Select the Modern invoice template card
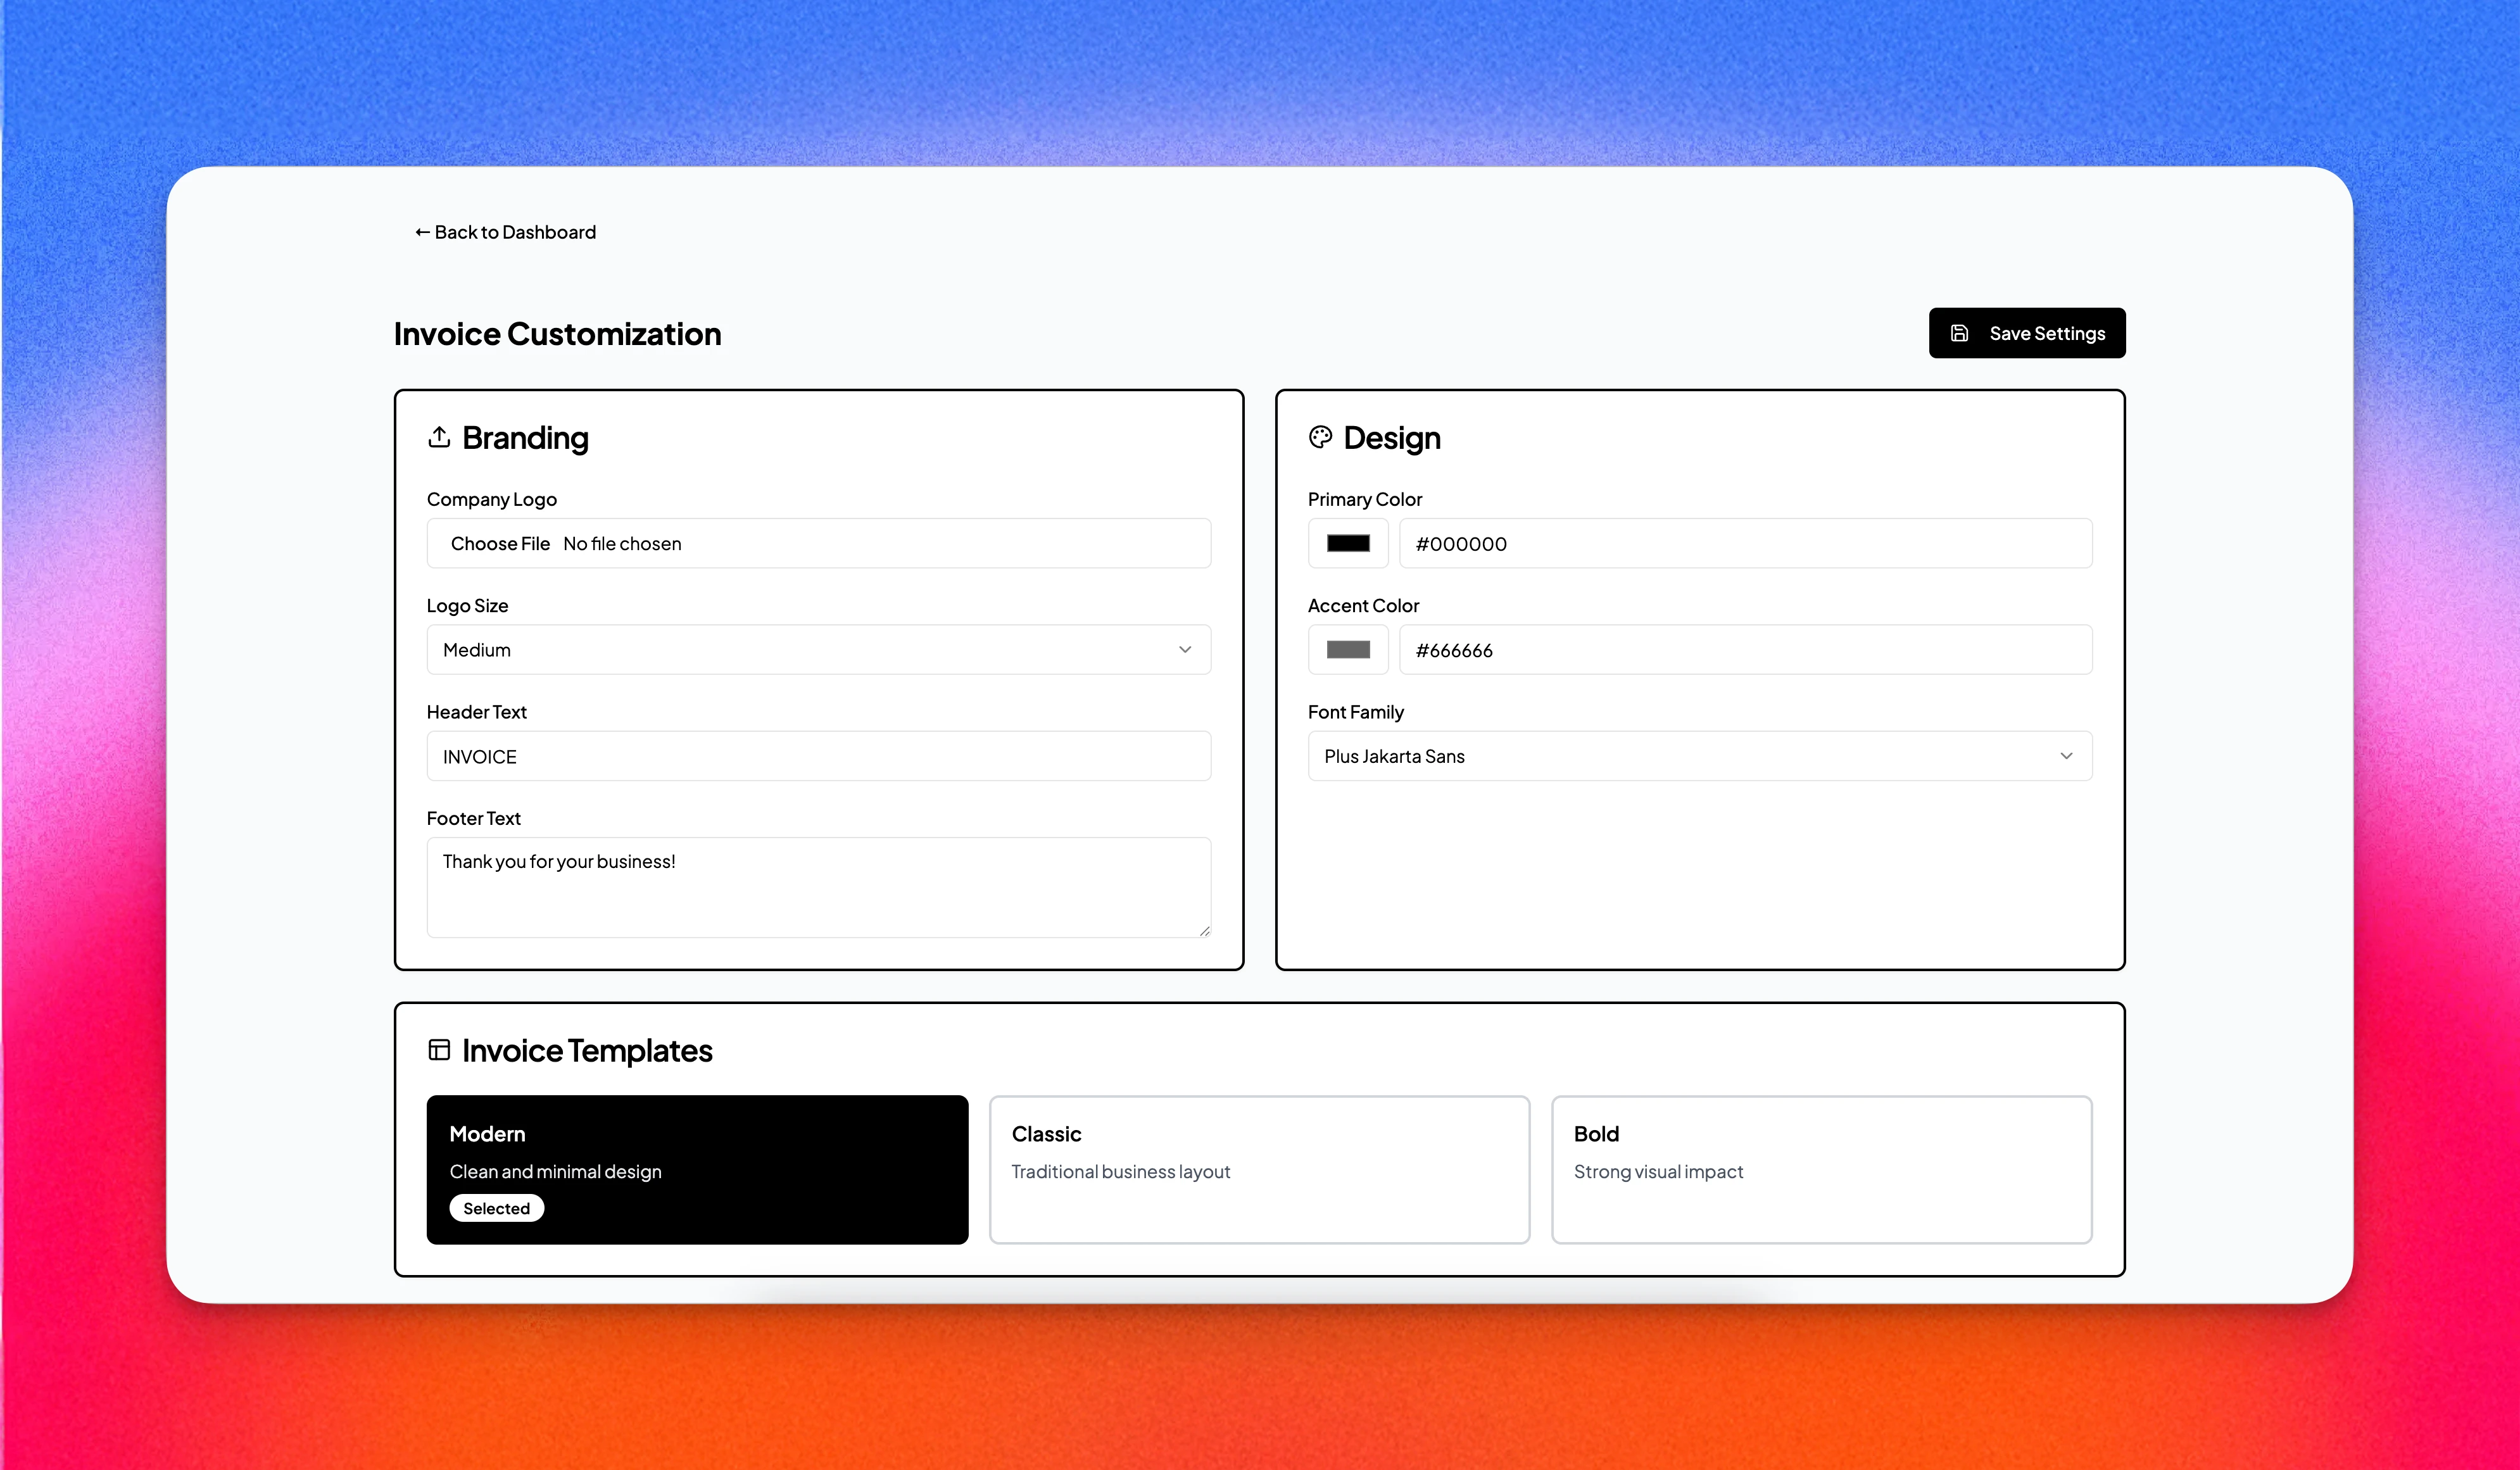The height and width of the screenshot is (1470, 2520). [697, 1170]
